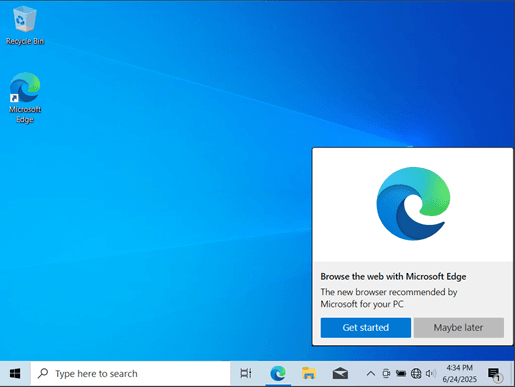Open the Action Center notifications icon

click(495, 374)
